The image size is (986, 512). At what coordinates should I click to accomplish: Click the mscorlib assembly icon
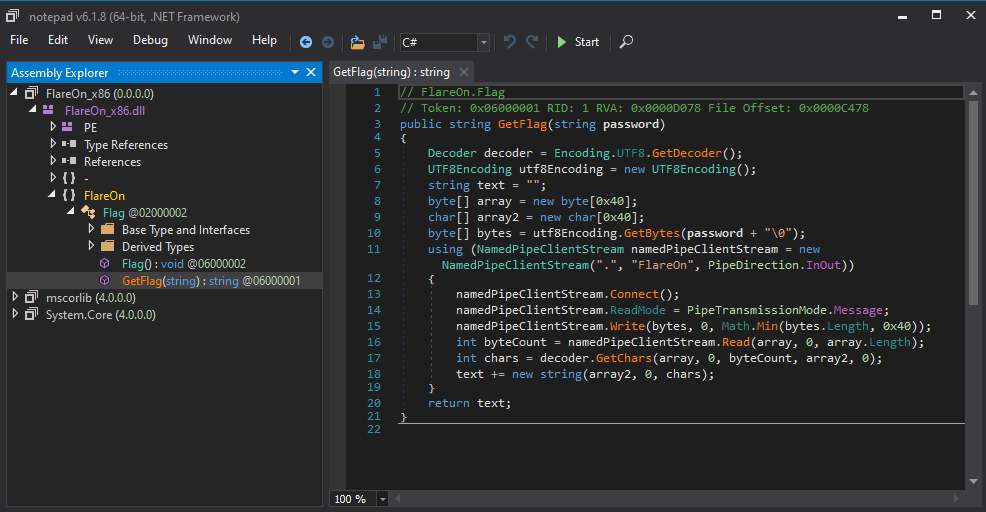[x=31, y=297]
